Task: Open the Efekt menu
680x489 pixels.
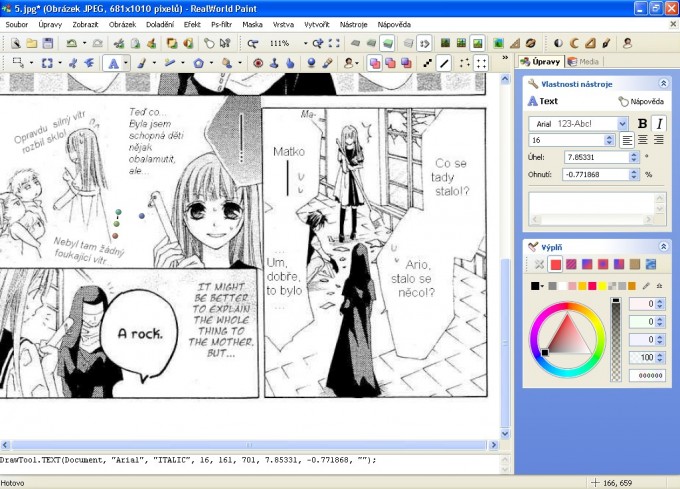Action: coord(192,25)
